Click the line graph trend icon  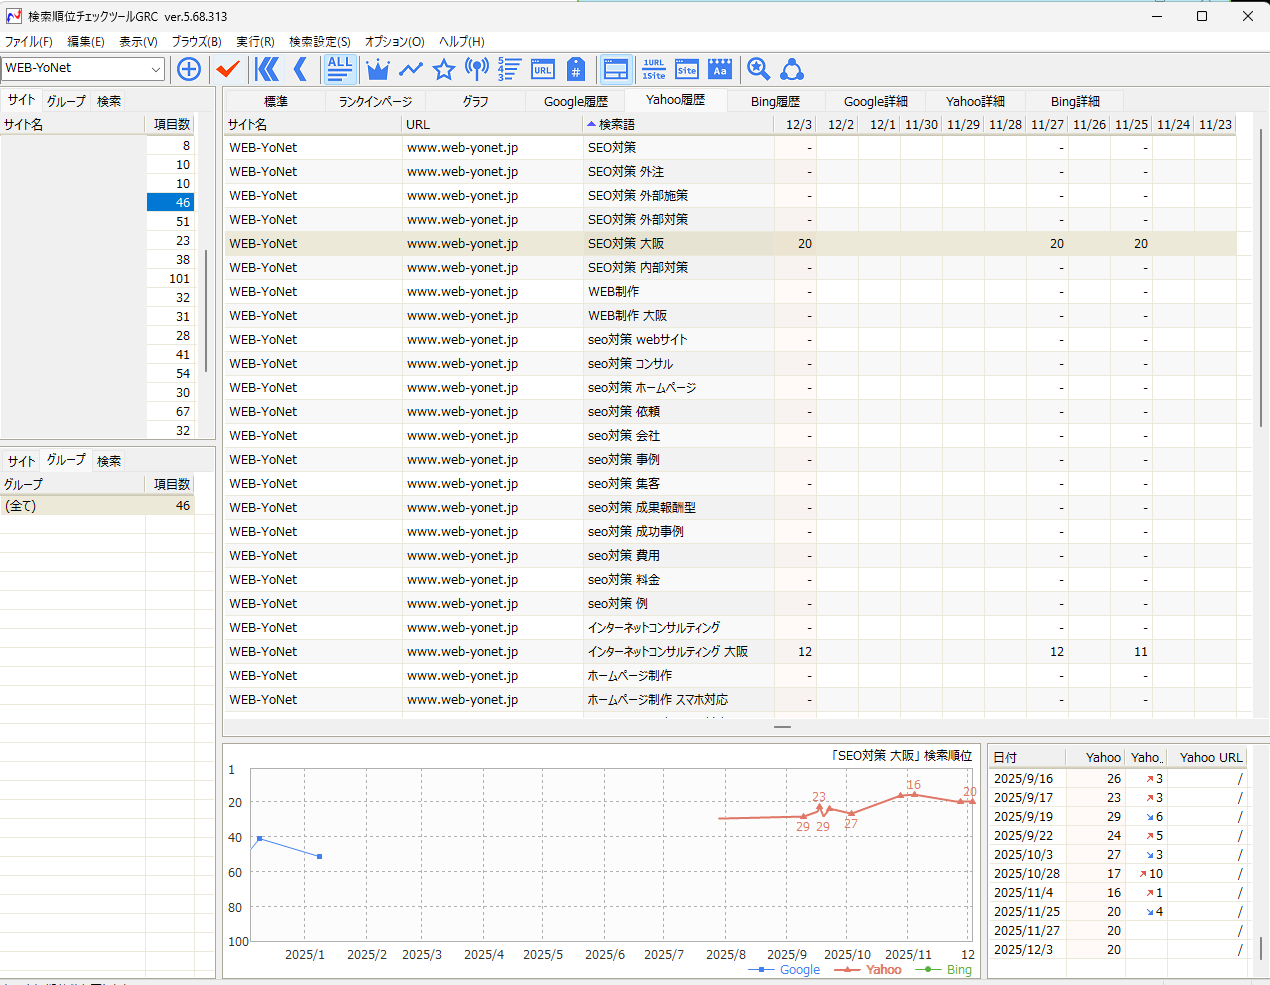point(411,69)
